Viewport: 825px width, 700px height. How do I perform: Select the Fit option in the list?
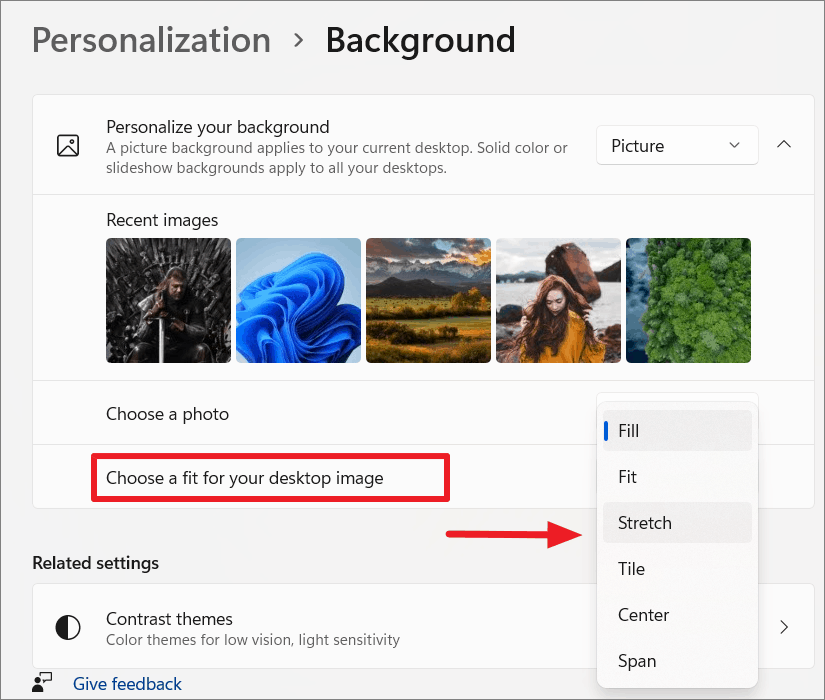[x=677, y=477]
